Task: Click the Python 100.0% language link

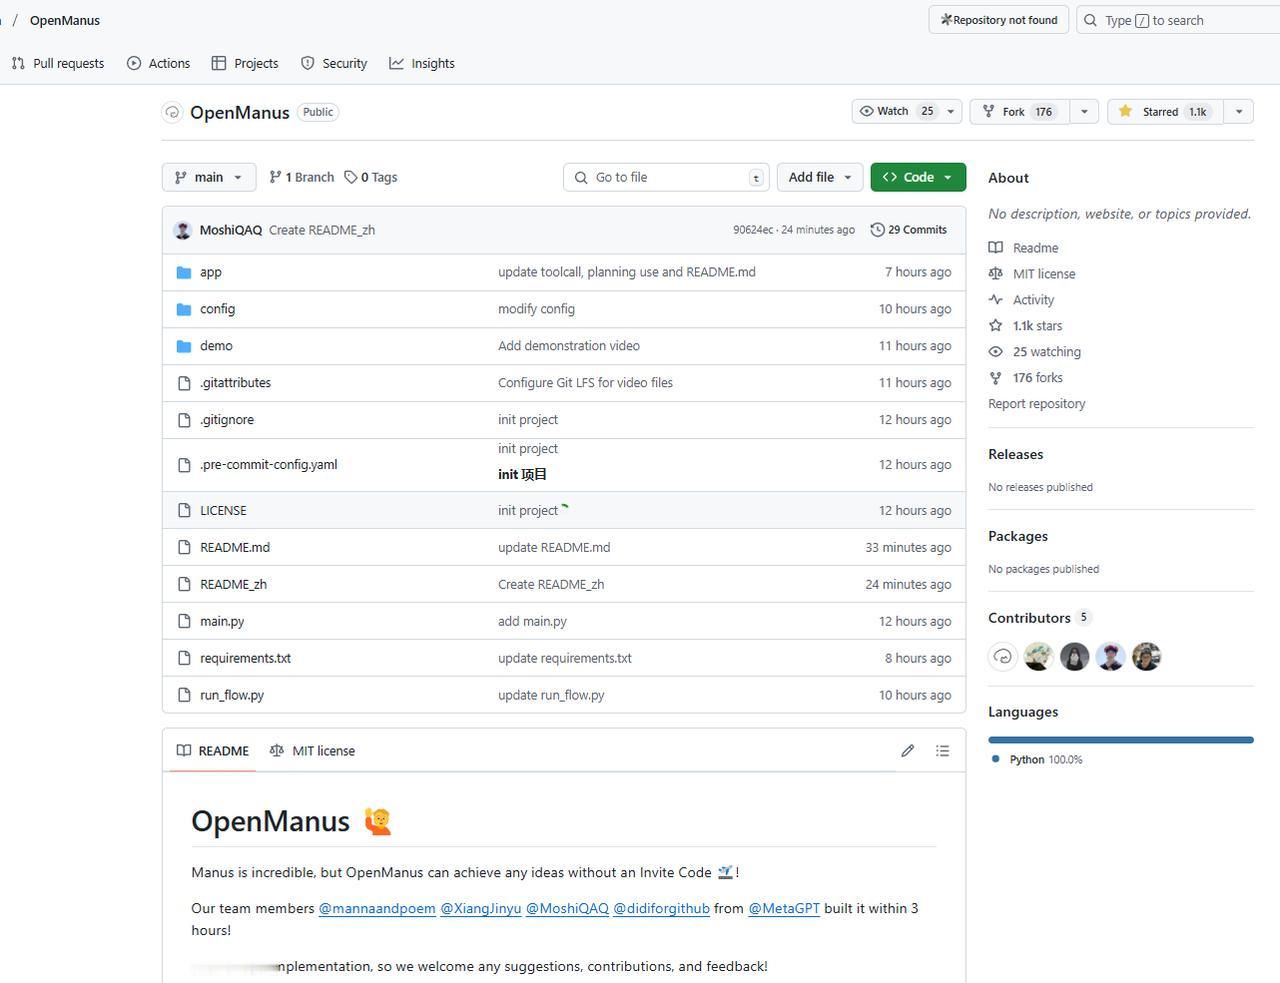Action: [x=1038, y=760]
